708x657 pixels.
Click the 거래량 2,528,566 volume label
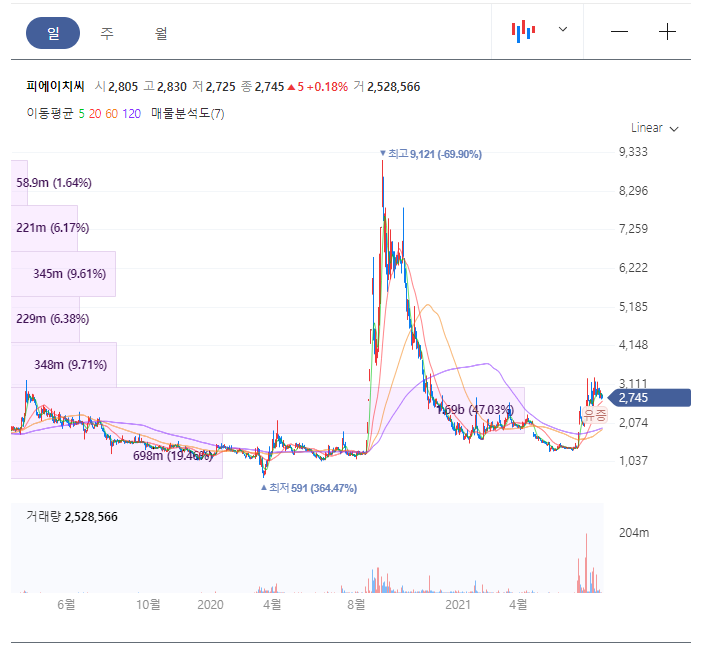click(x=72, y=517)
